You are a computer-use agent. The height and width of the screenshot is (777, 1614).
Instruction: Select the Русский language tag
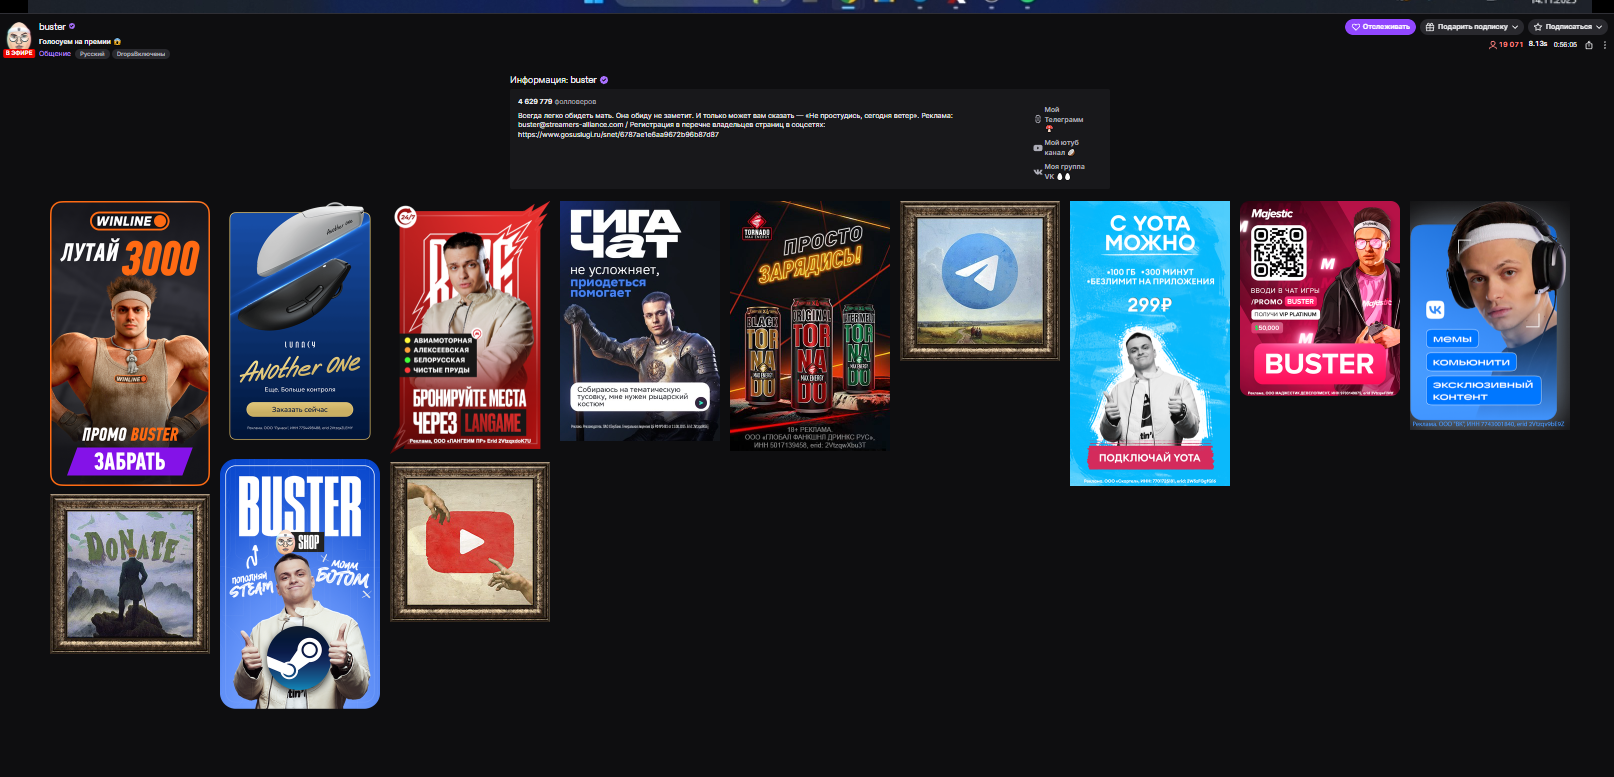(x=92, y=54)
